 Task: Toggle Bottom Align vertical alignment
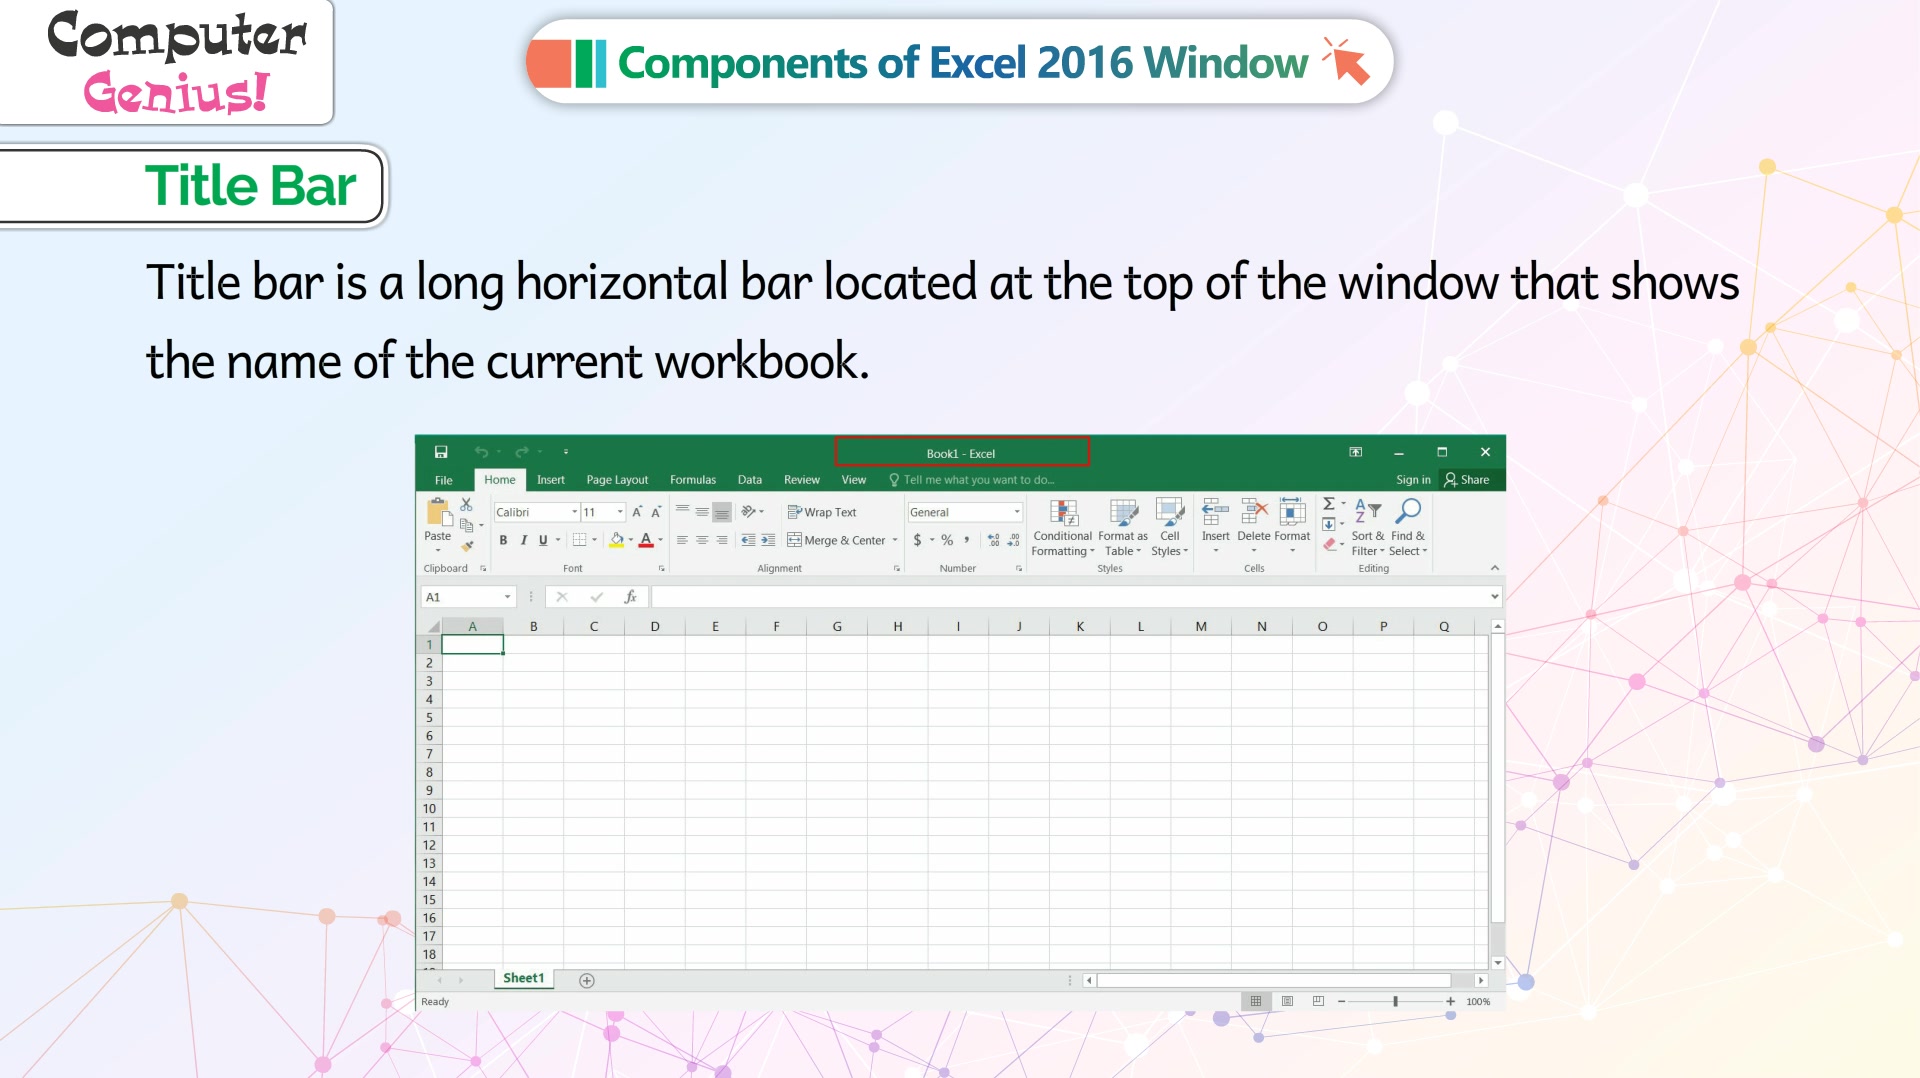[x=722, y=512]
